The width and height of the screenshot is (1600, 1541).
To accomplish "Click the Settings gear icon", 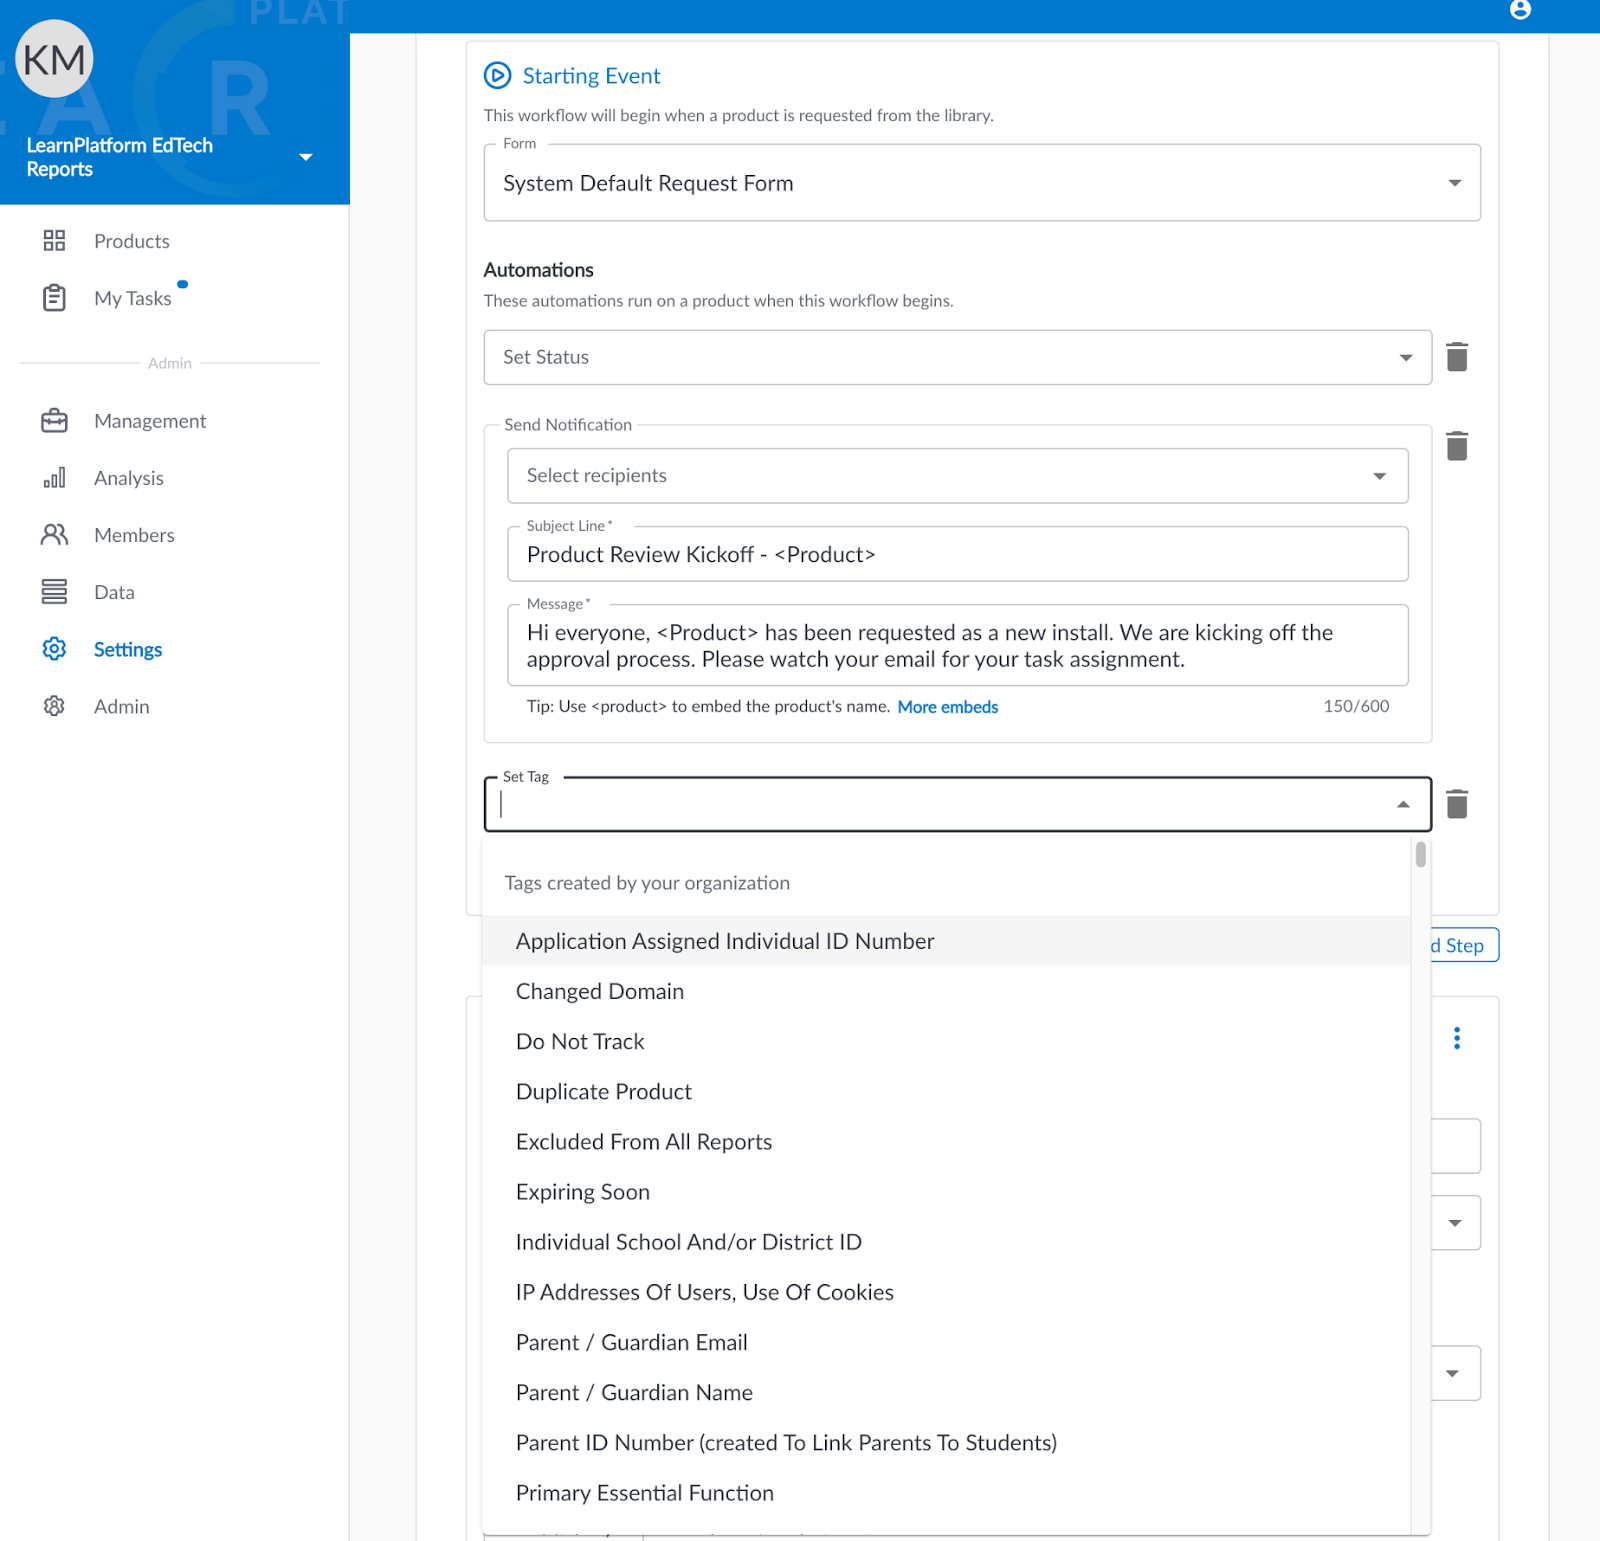I will (54, 649).
